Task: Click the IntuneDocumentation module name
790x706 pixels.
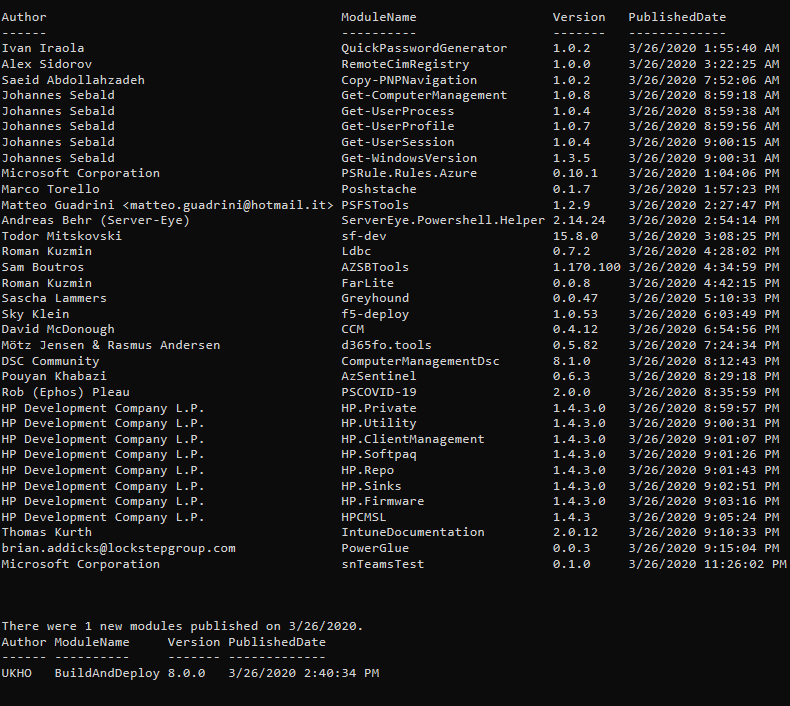Action: tap(413, 533)
